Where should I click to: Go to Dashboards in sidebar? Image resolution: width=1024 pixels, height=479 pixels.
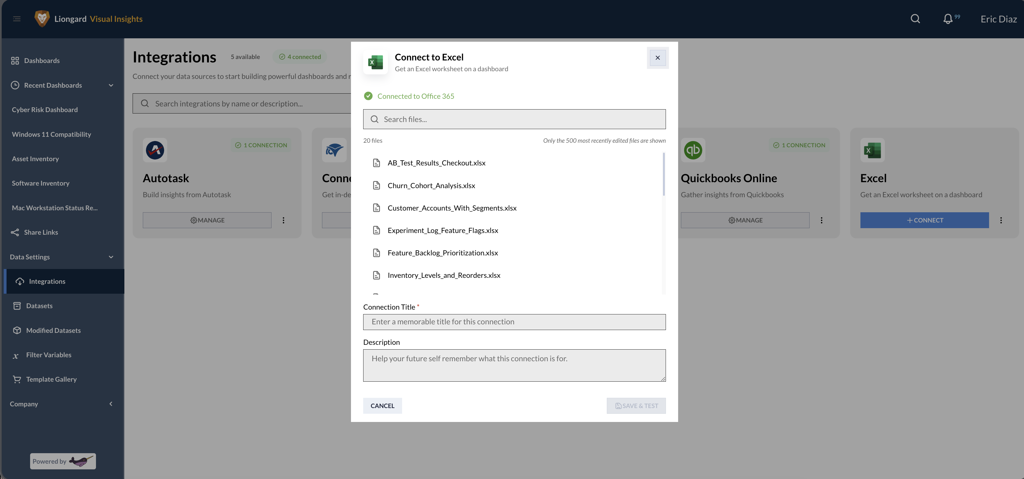[42, 61]
